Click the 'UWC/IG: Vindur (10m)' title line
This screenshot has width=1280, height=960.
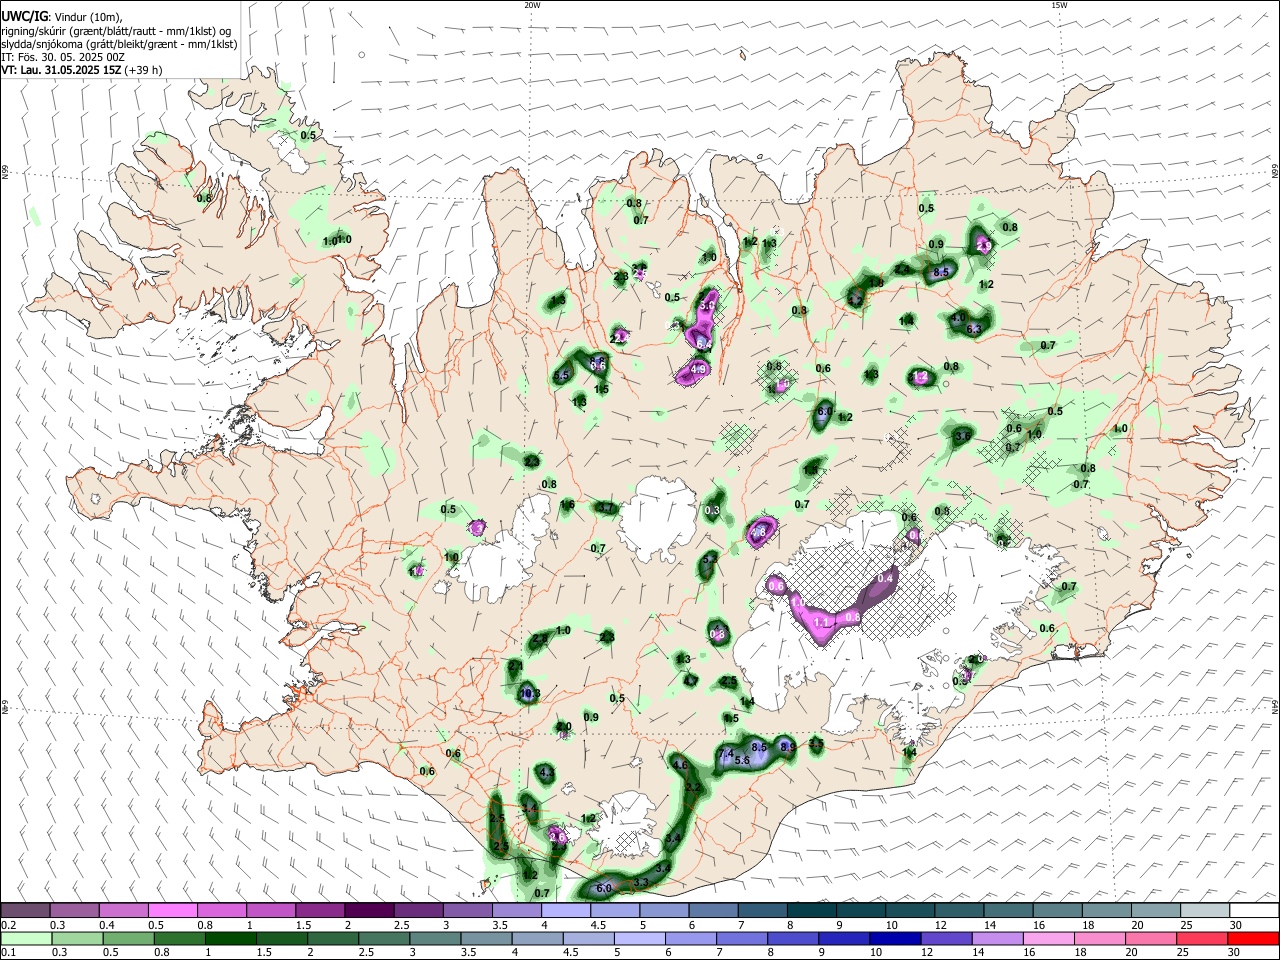coord(62,17)
